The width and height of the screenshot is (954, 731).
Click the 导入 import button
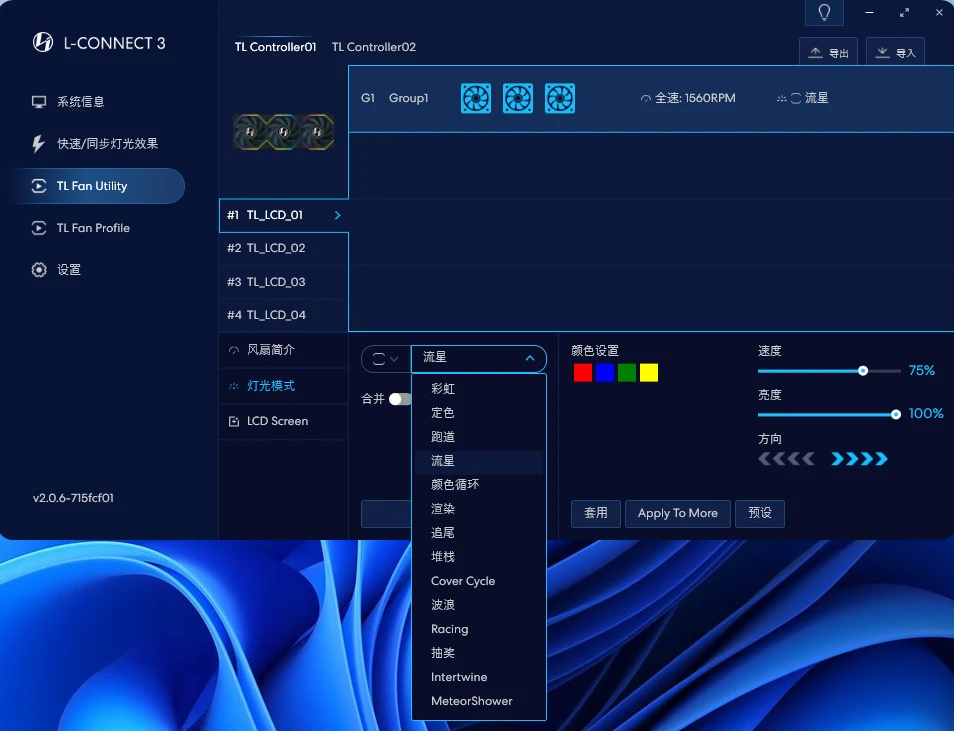pos(895,52)
